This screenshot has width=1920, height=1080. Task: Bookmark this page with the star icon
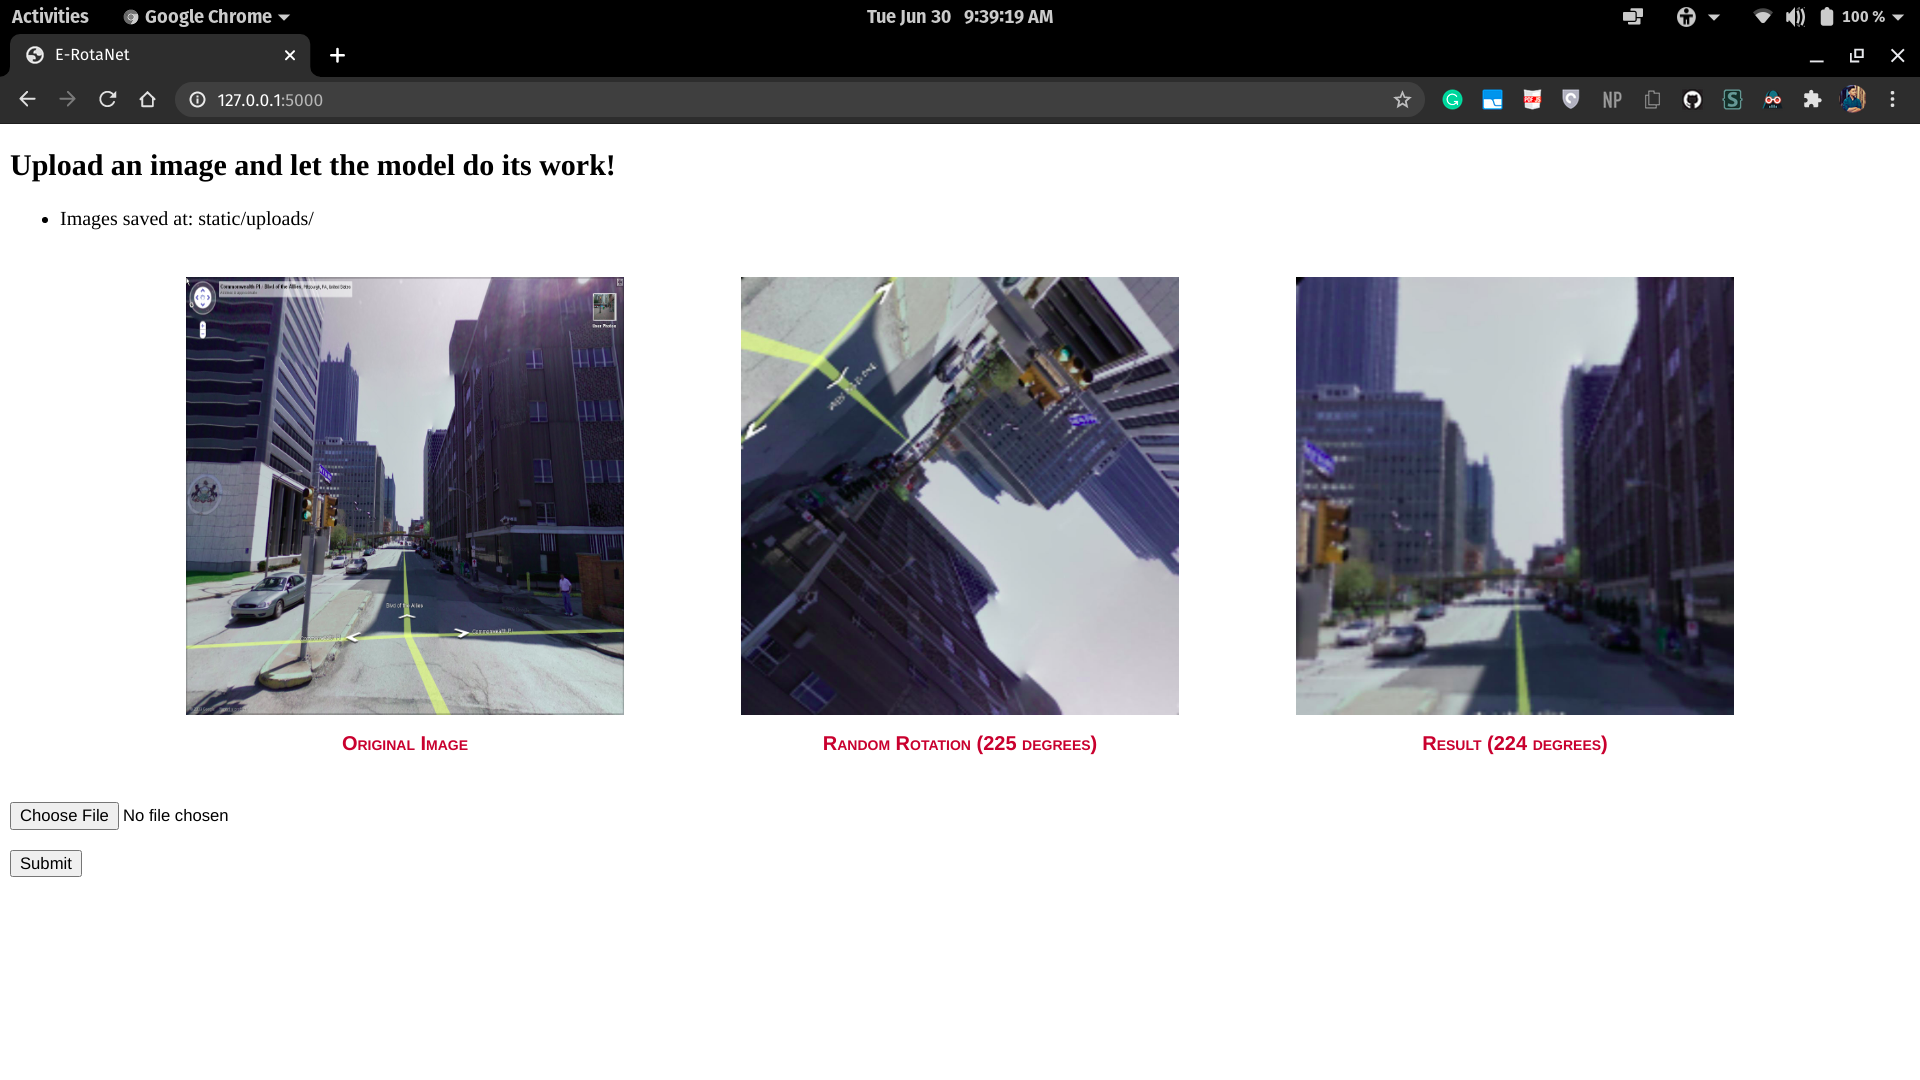tap(1402, 100)
